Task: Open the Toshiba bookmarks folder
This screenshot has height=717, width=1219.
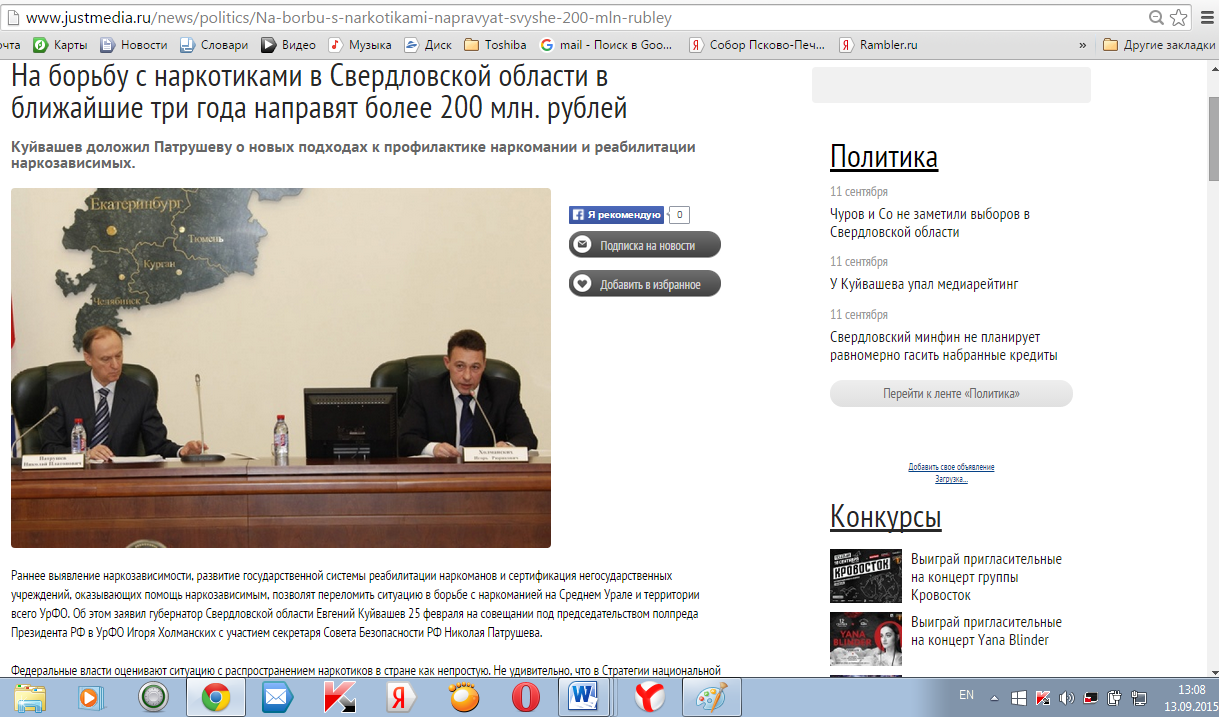Action: [496, 45]
